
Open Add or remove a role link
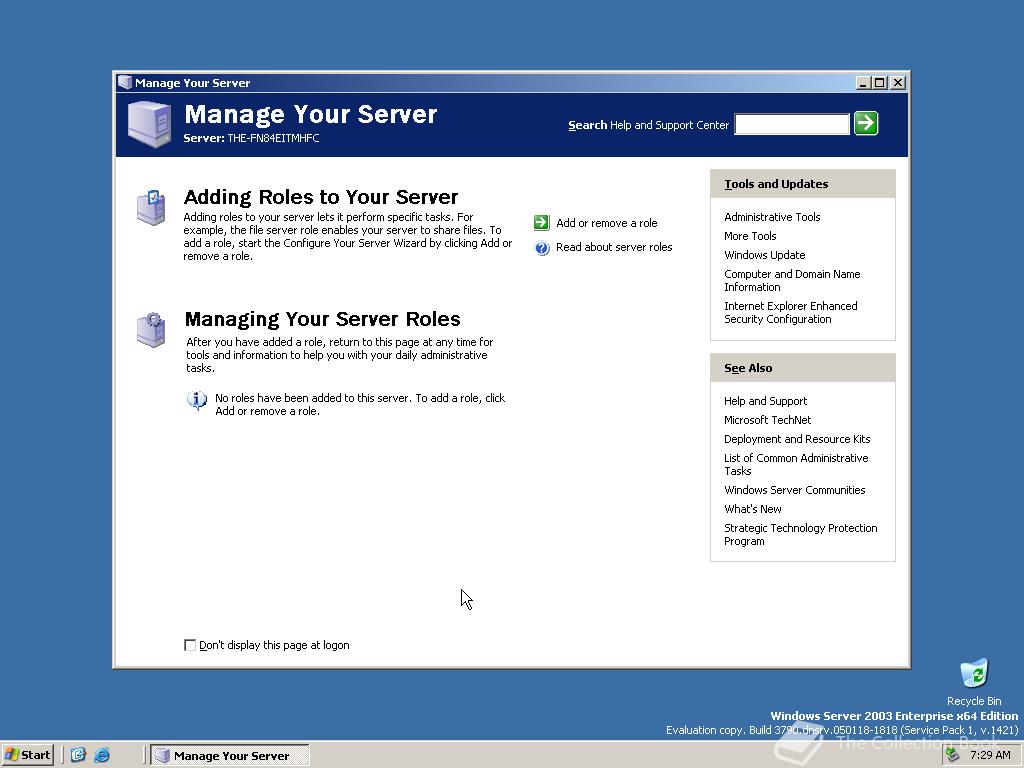(x=607, y=223)
